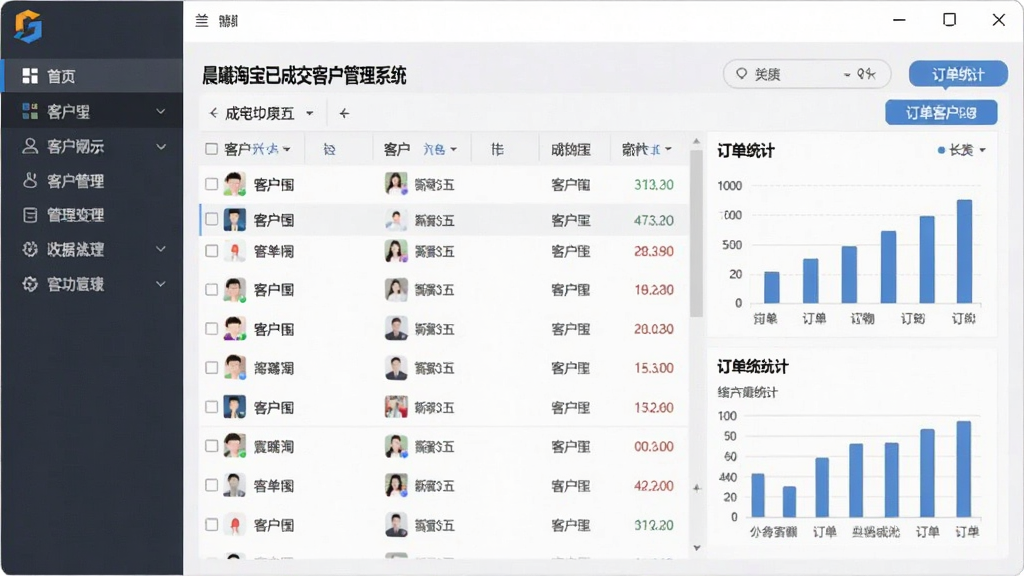This screenshot has width=1024, height=576.
Task: Click the shortest bar in the lower chart
Action: pos(790,502)
